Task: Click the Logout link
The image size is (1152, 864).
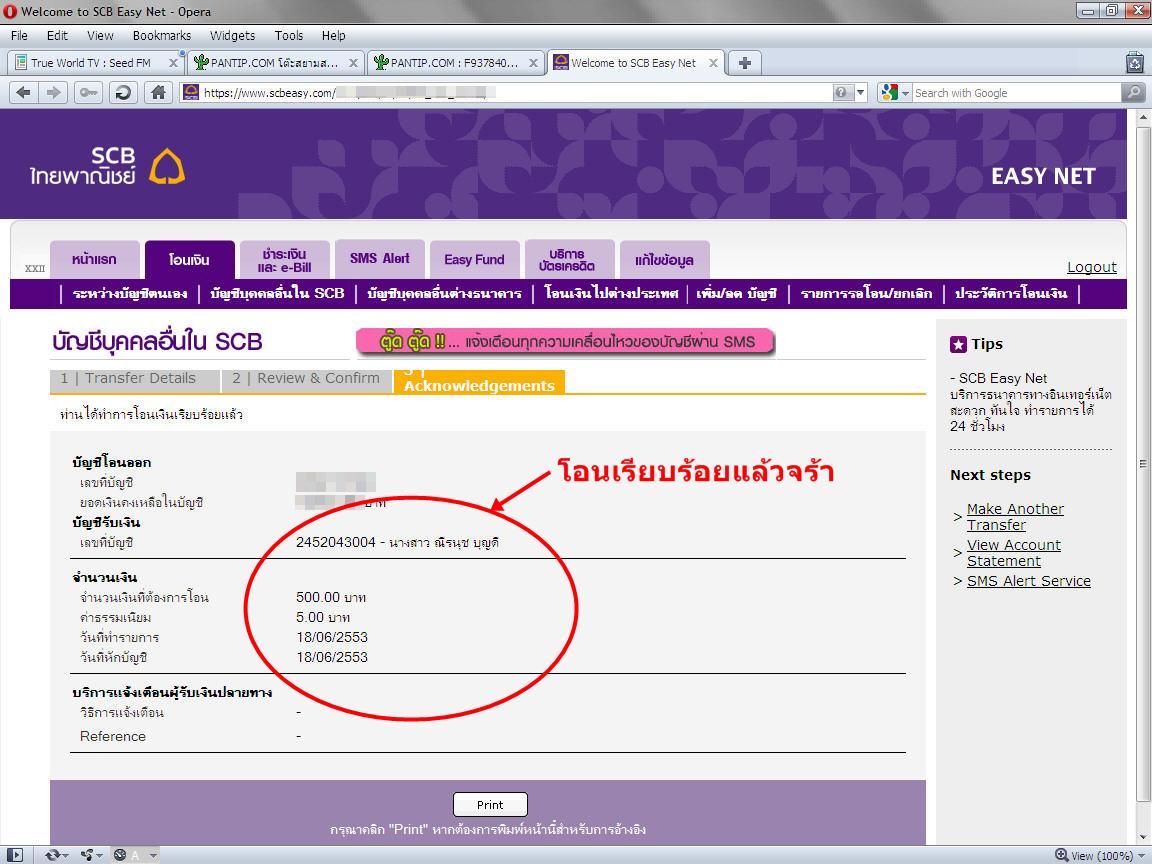Action: pyautogui.click(x=1092, y=267)
